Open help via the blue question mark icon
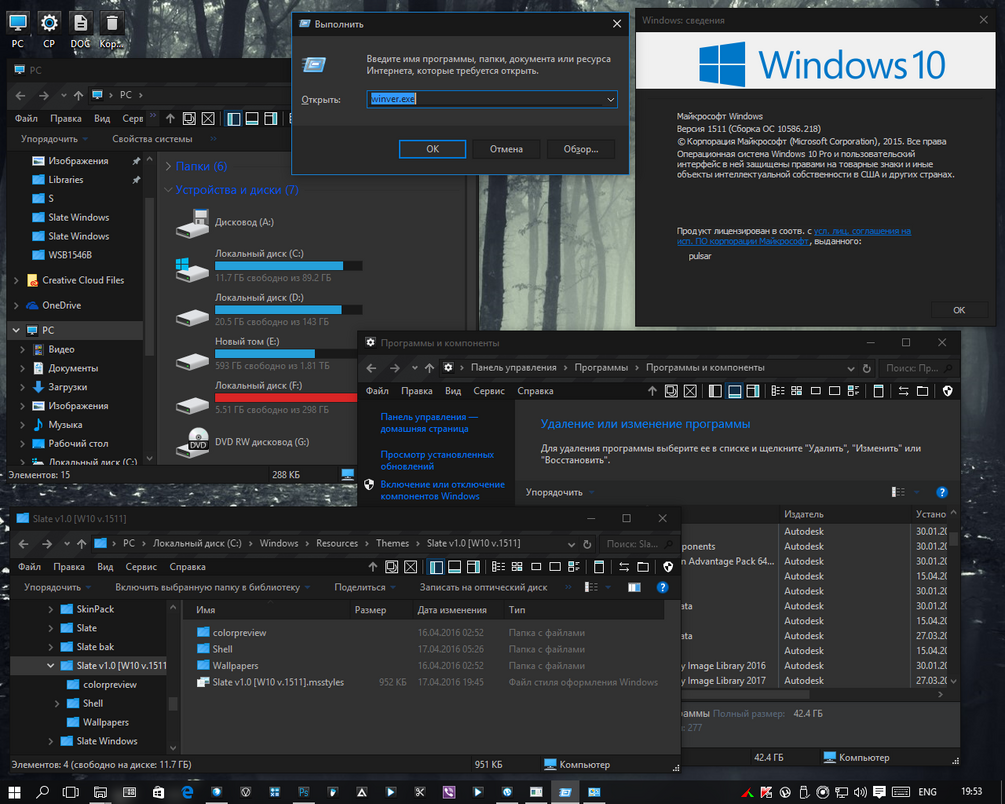The image size is (1005, 804). point(662,587)
